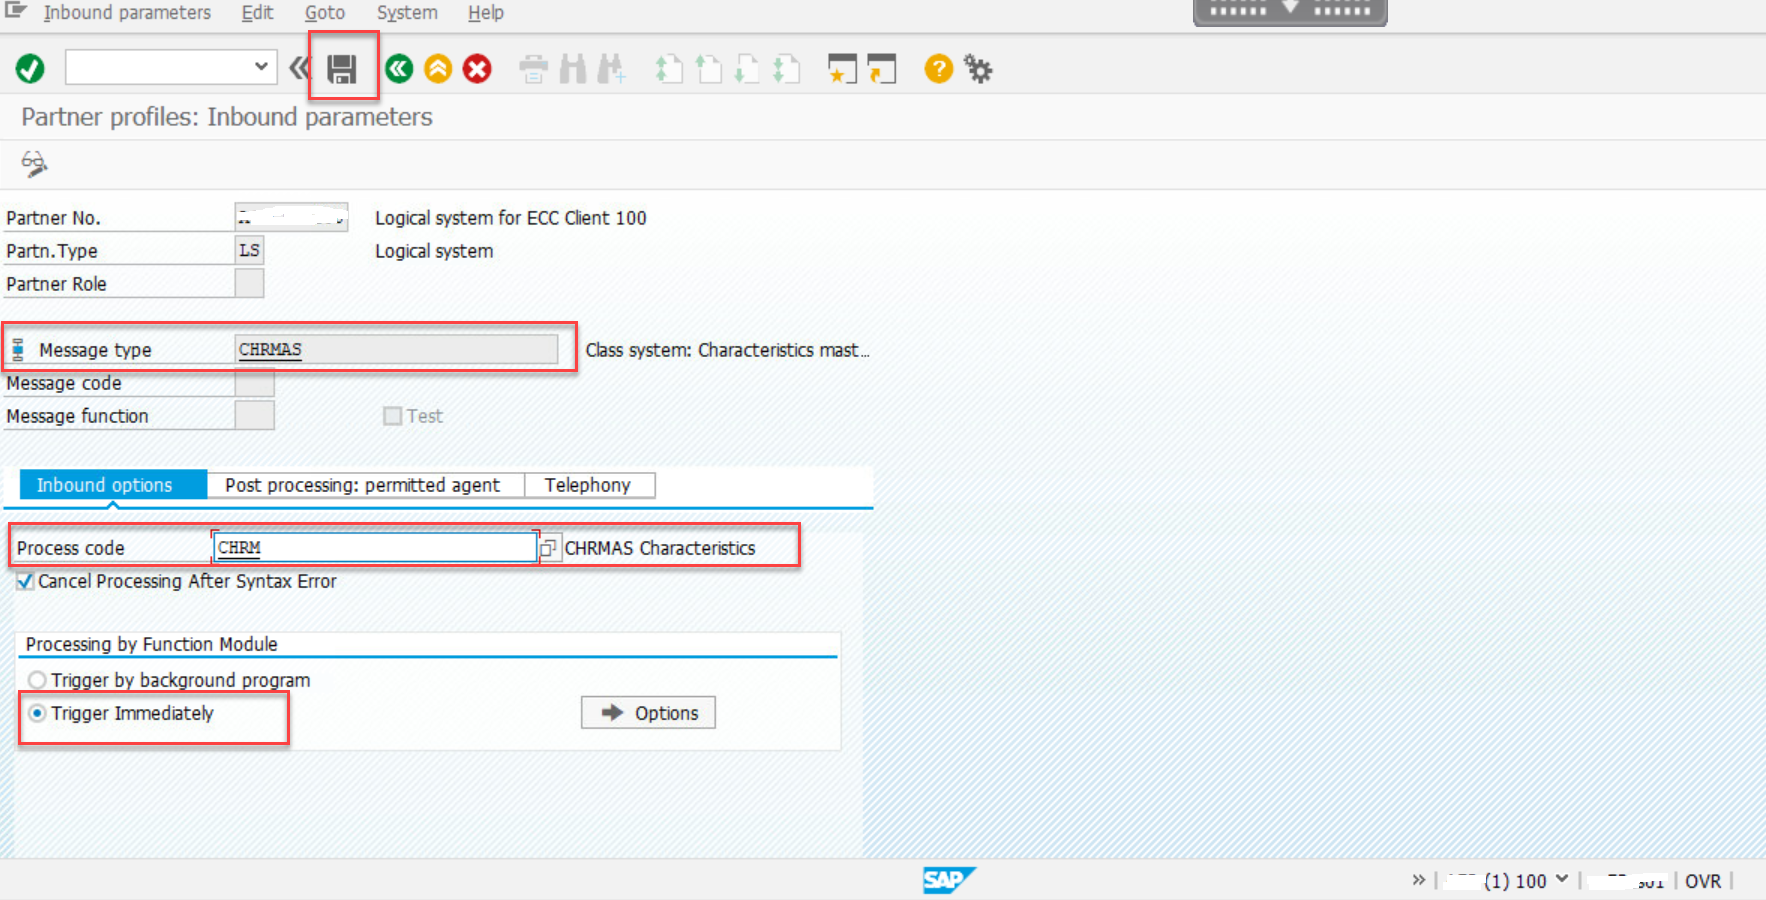
Task: Click the yellow Help question mark icon
Action: (938, 69)
